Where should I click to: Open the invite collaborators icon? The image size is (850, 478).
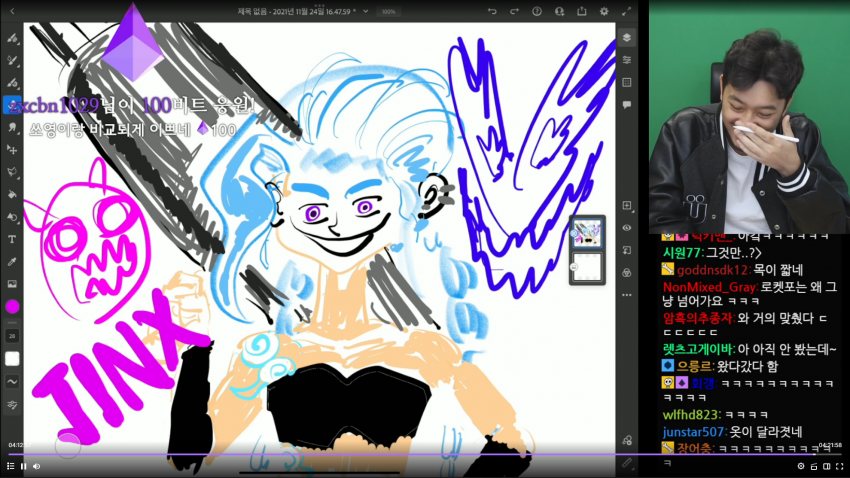coord(559,11)
